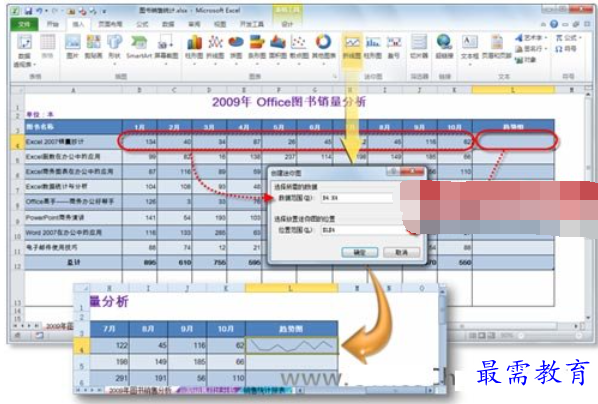Open the 条形图 bar chart dropdown

pyautogui.click(x=257, y=63)
